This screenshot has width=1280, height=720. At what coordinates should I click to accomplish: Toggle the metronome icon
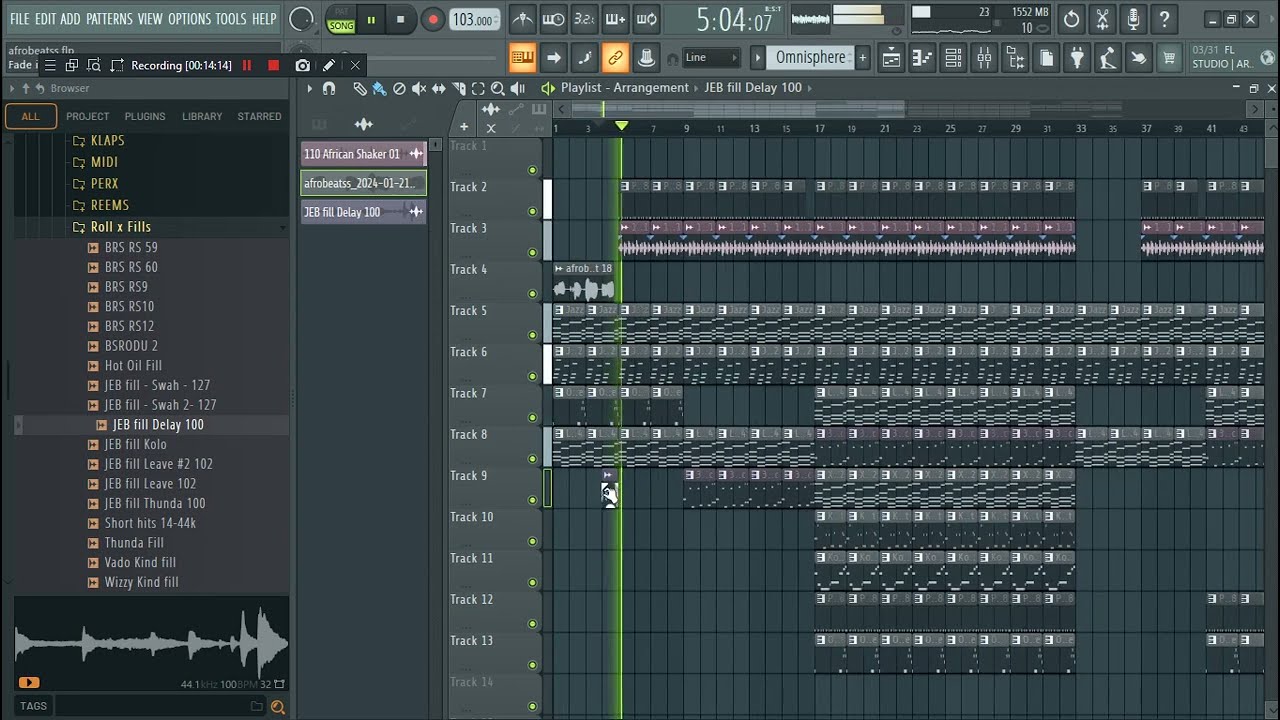(522, 19)
